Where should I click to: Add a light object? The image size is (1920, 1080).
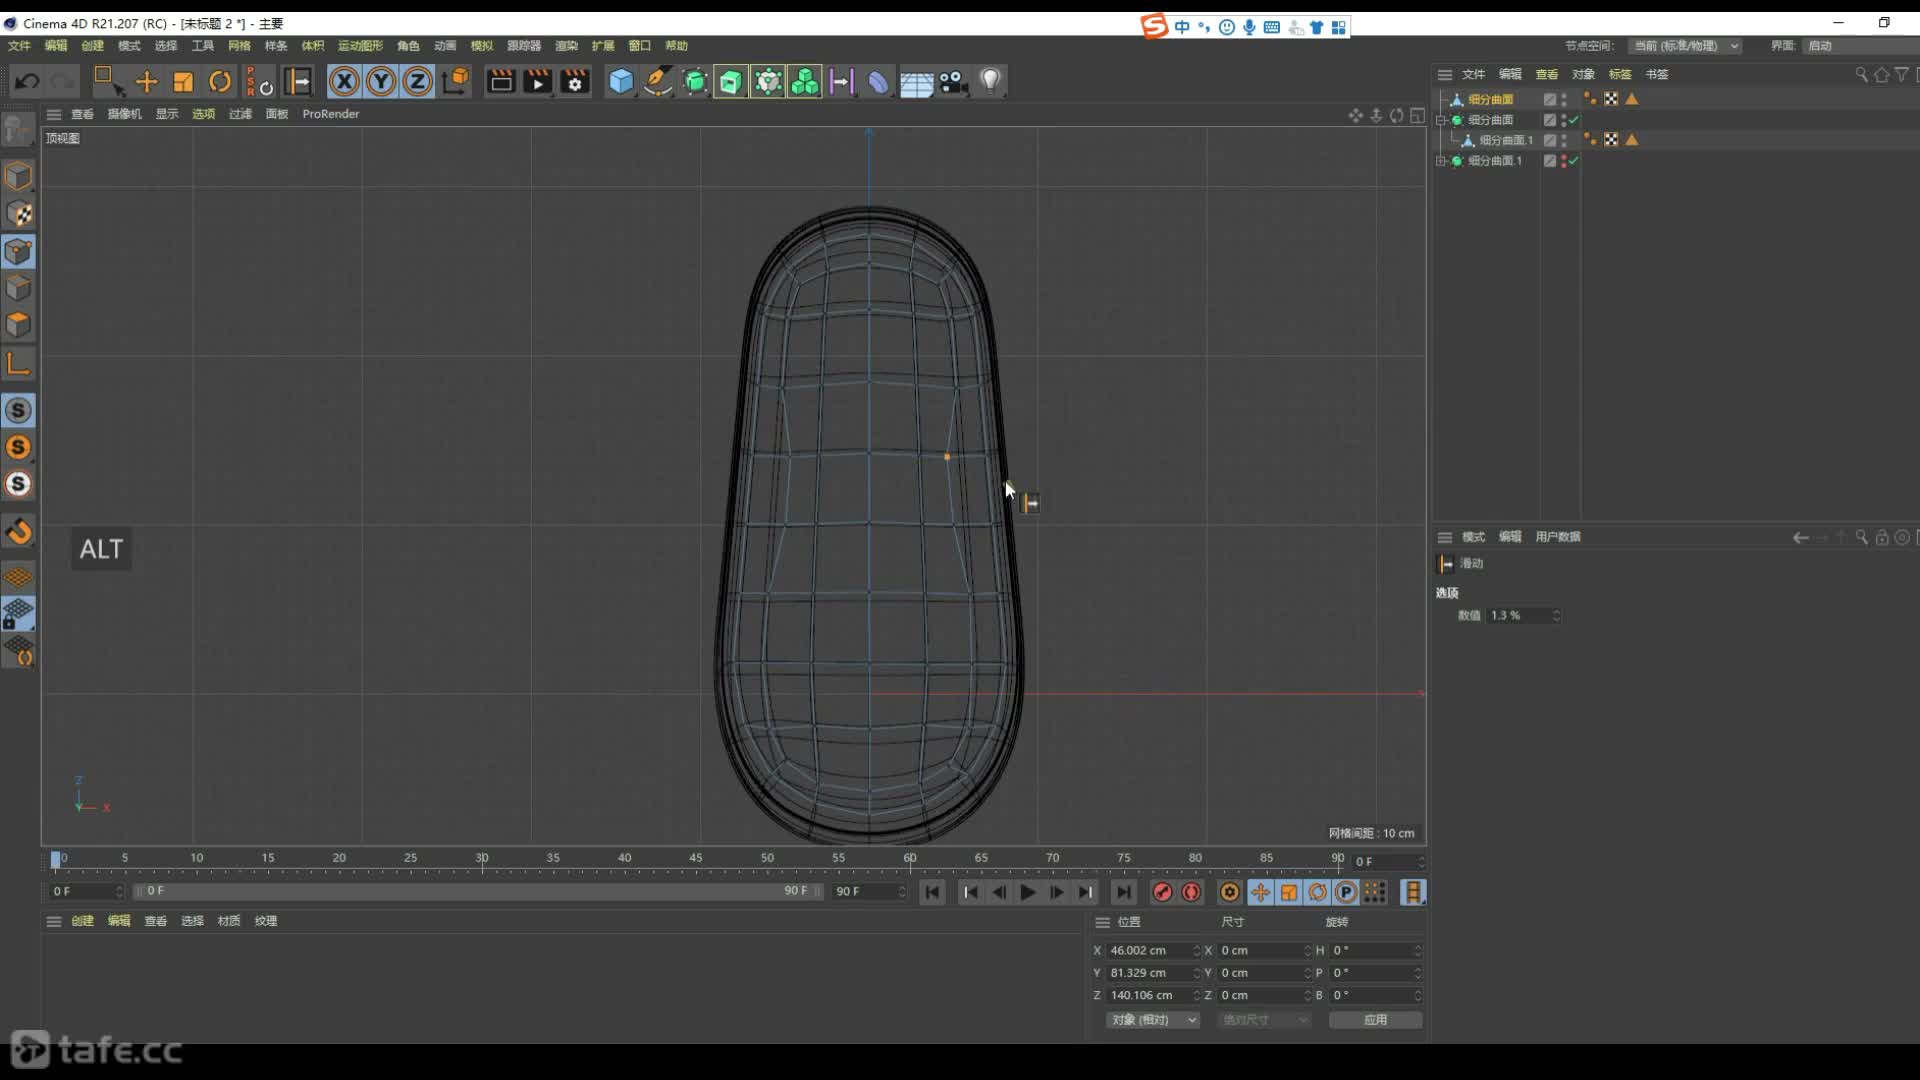990,81
